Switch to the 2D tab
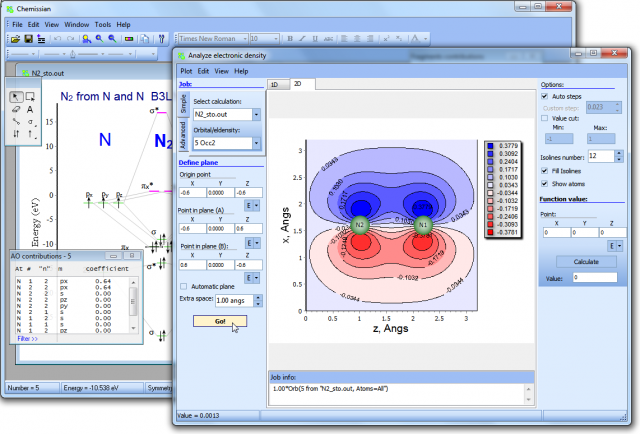This screenshot has height=434, width=640. tap(302, 84)
